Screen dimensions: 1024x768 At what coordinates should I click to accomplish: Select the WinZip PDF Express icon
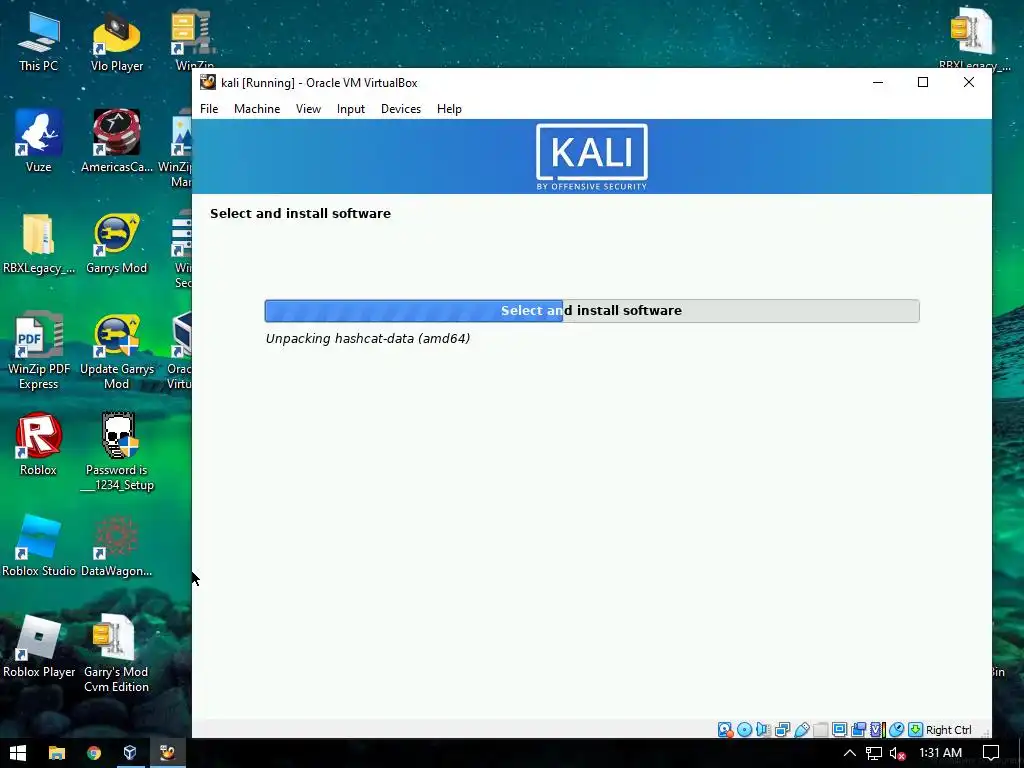coord(38,350)
